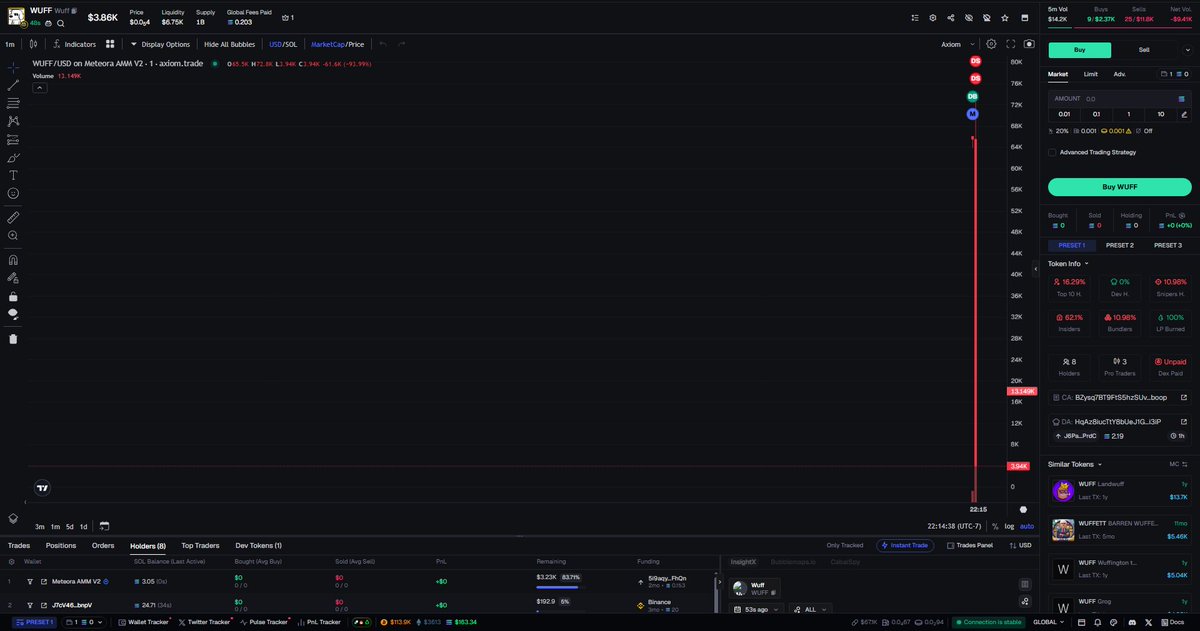Click the delete drawings trash icon
The width and height of the screenshot is (1200, 631).
pos(12,338)
